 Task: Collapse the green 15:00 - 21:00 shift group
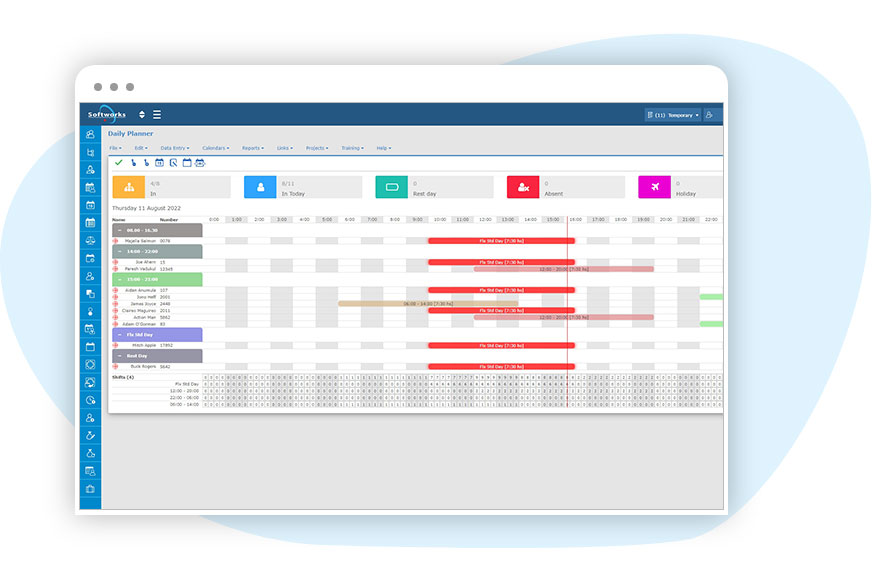tap(120, 279)
